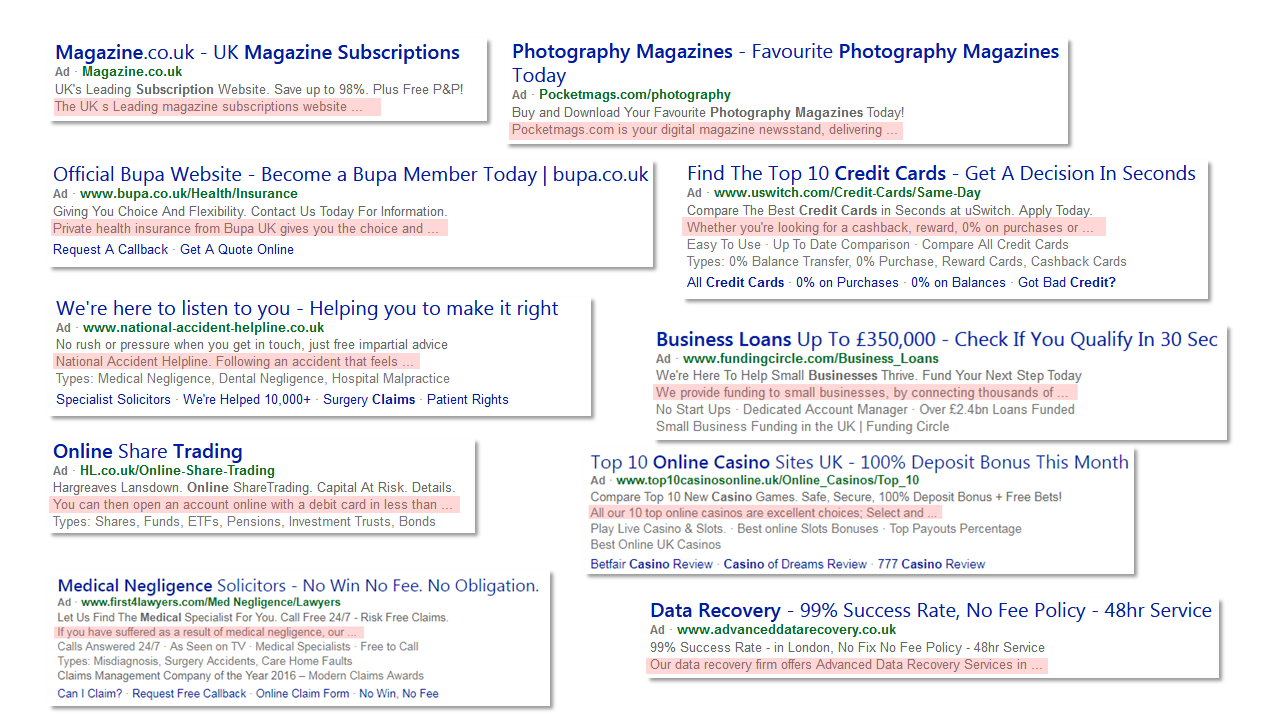Follow the All Credit Cards sitelink
1280x720 pixels.
click(x=736, y=283)
